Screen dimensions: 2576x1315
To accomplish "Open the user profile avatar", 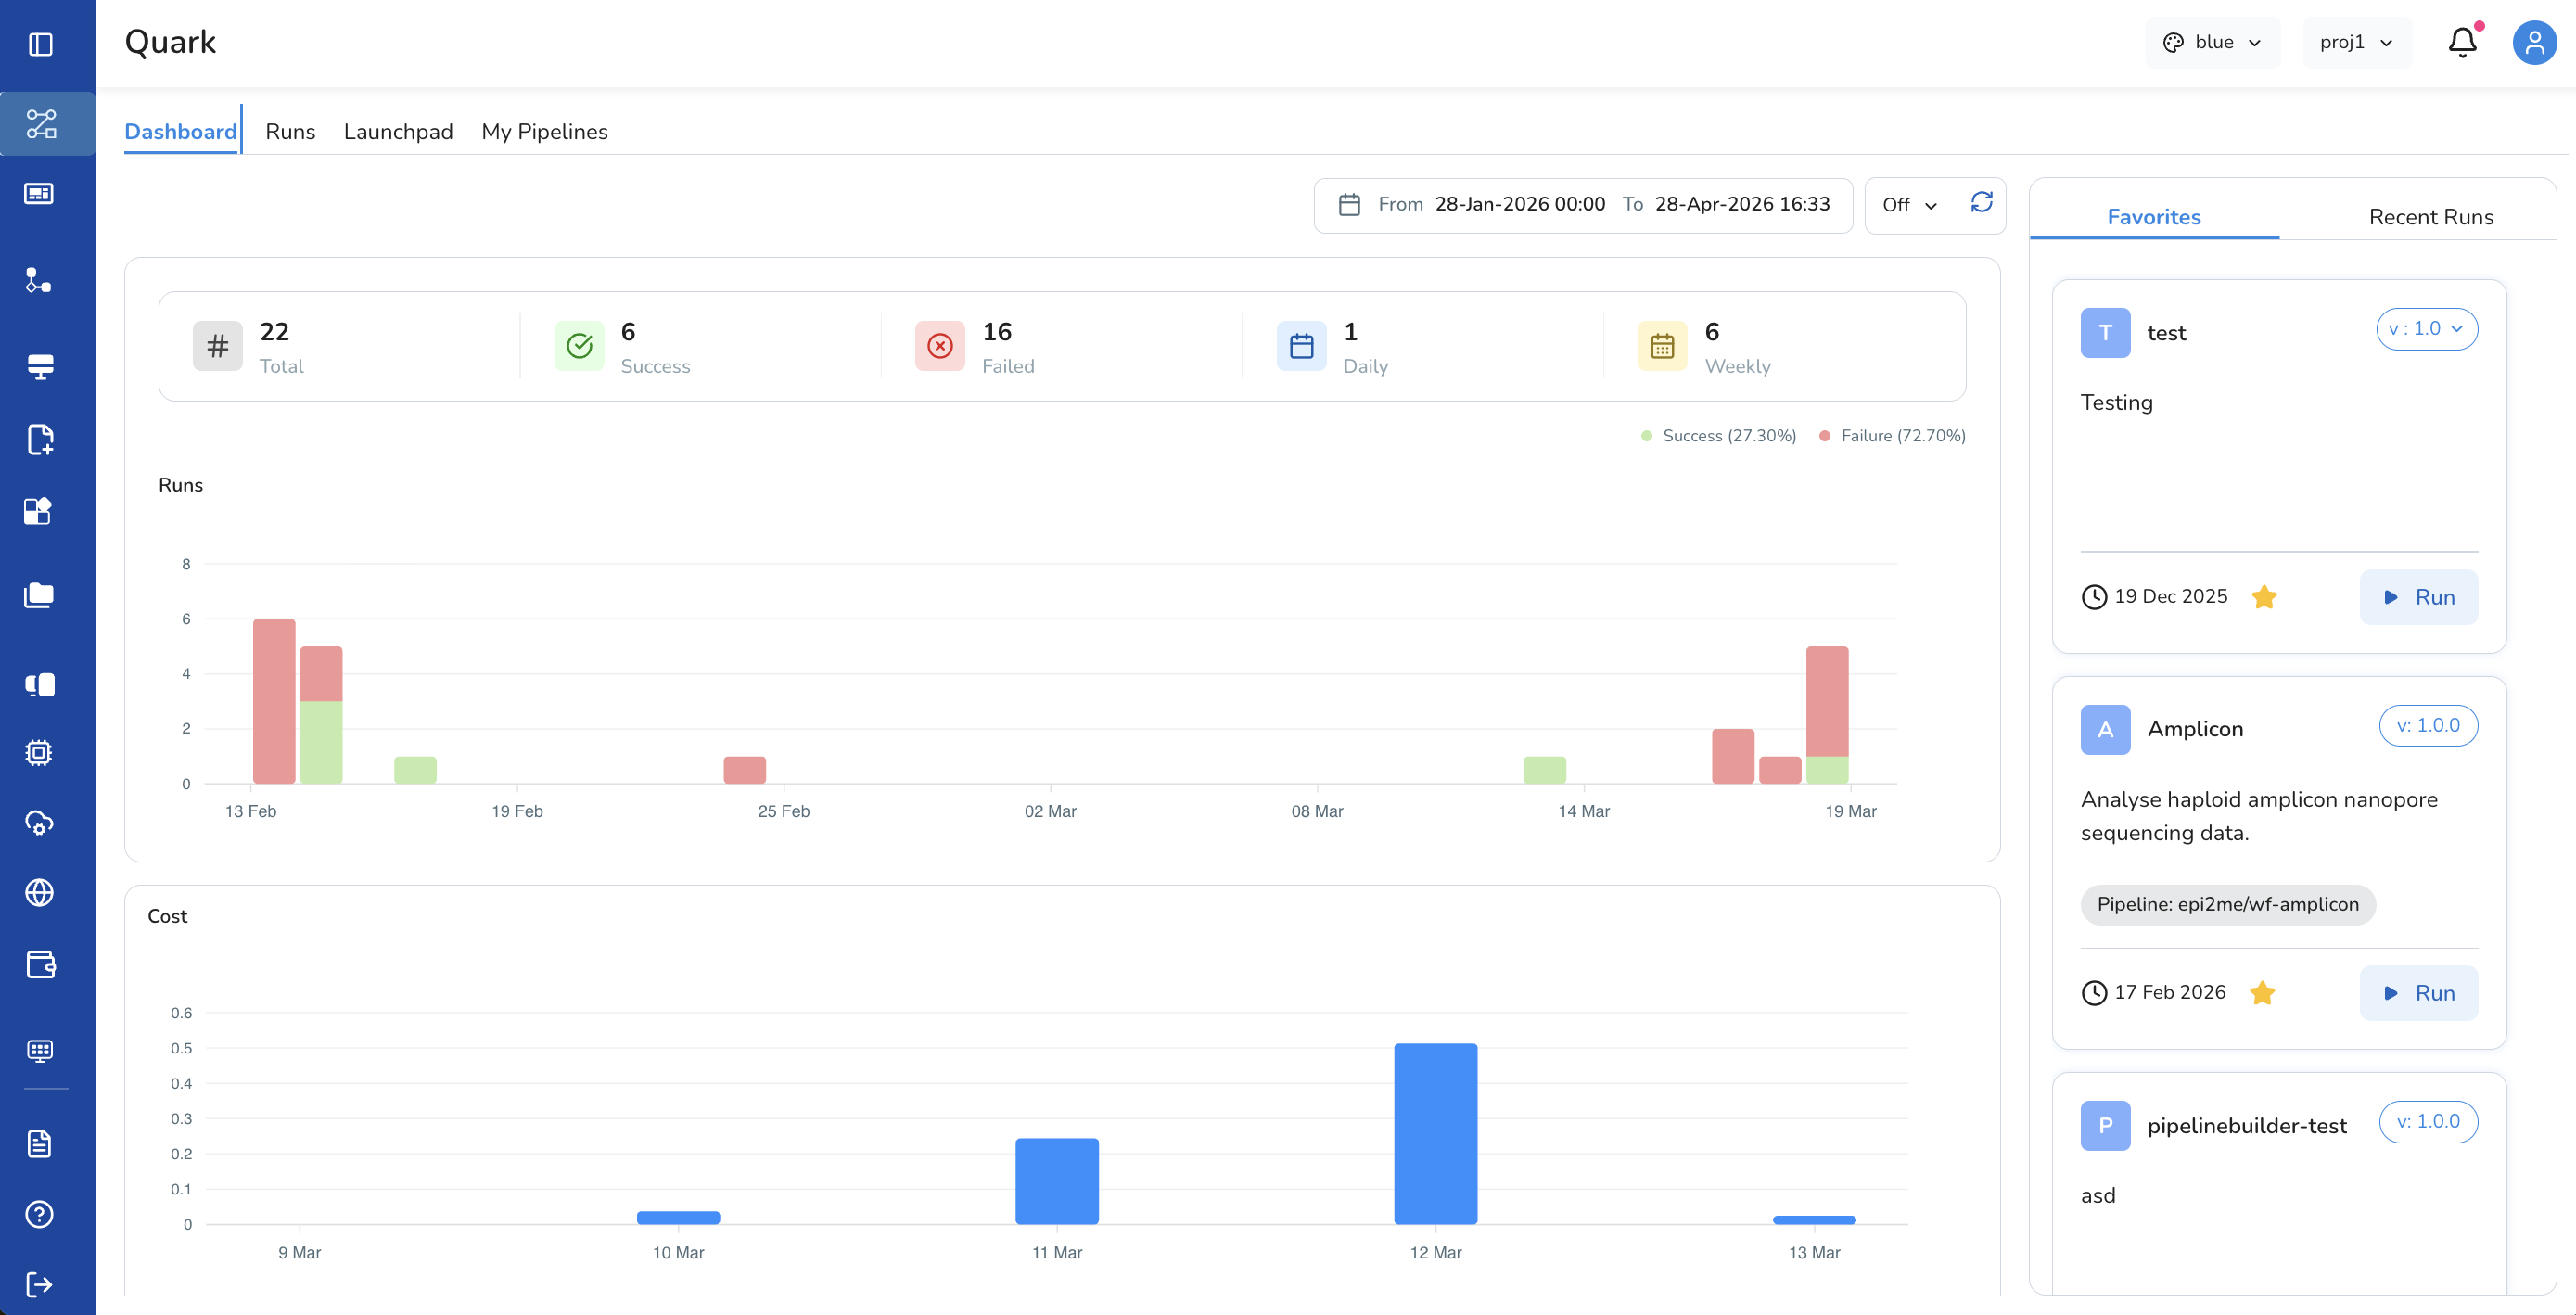I will point(2535,43).
